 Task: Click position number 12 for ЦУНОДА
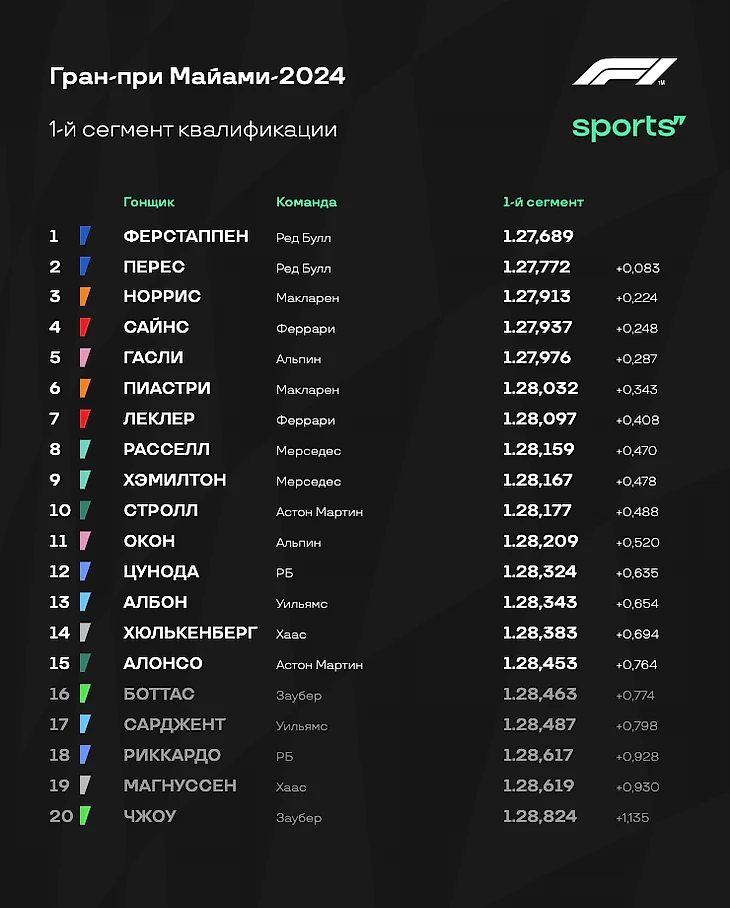(60, 572)
